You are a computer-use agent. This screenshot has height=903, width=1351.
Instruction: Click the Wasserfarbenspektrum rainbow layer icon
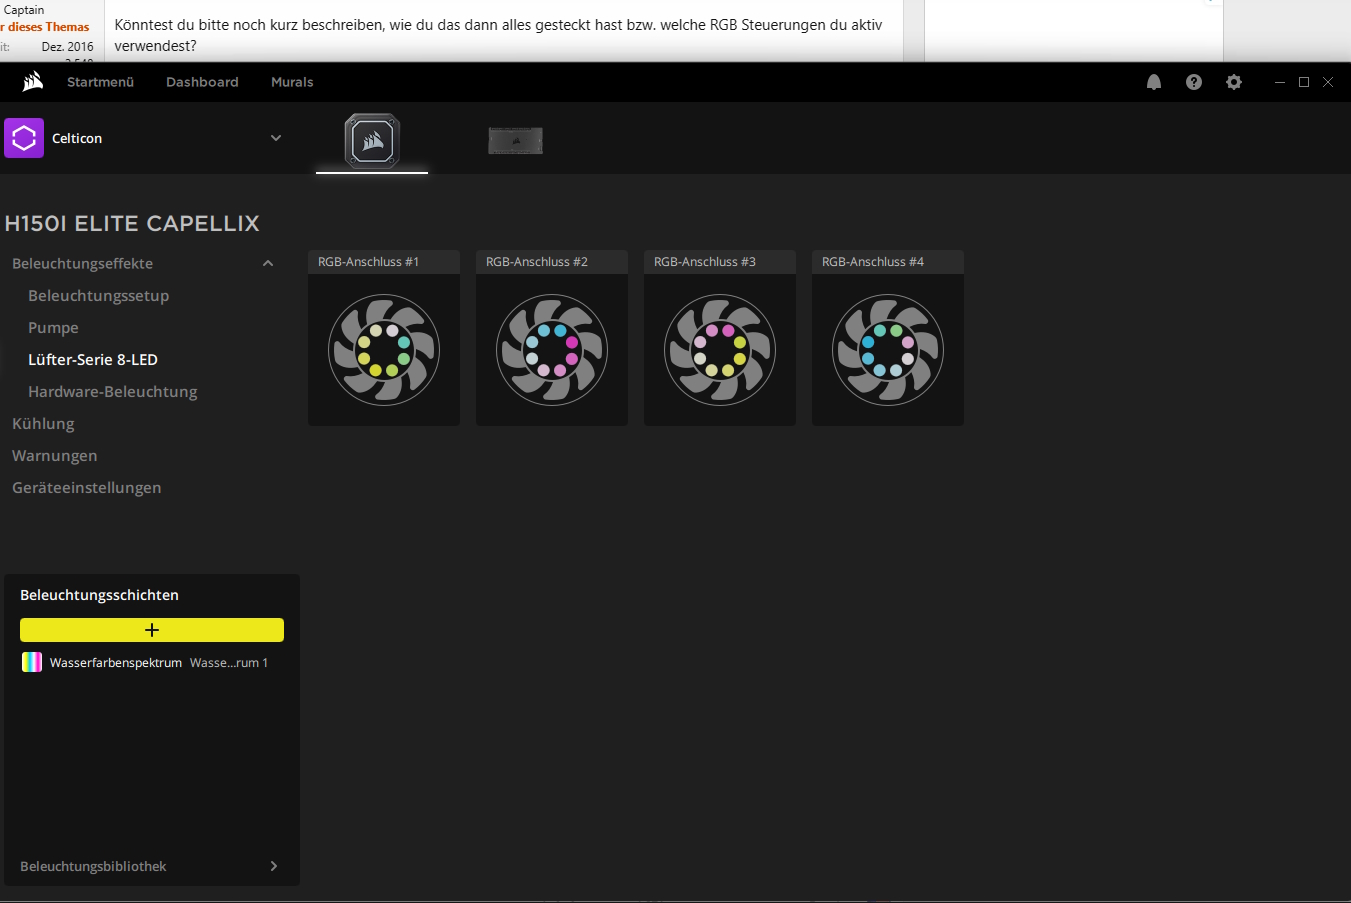32,662
